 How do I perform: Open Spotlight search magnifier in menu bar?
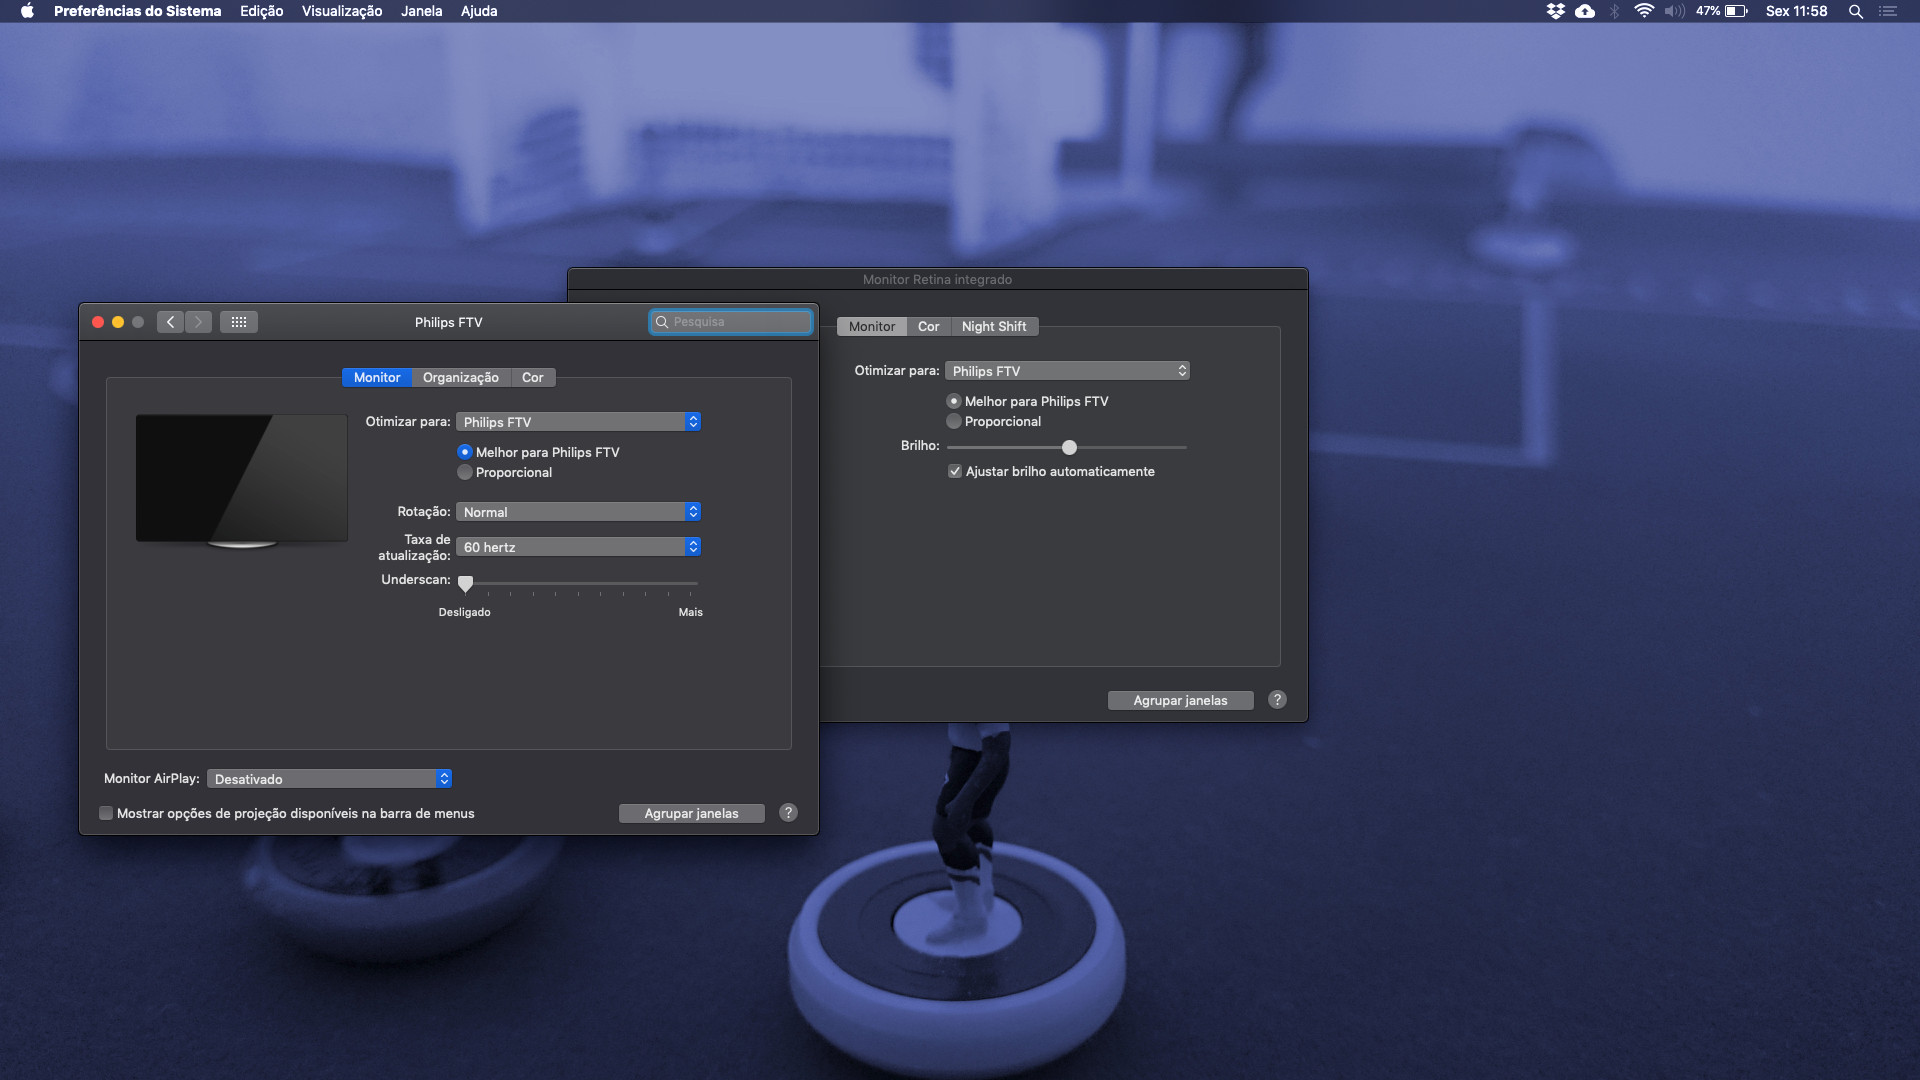[x=1855, y=11]
